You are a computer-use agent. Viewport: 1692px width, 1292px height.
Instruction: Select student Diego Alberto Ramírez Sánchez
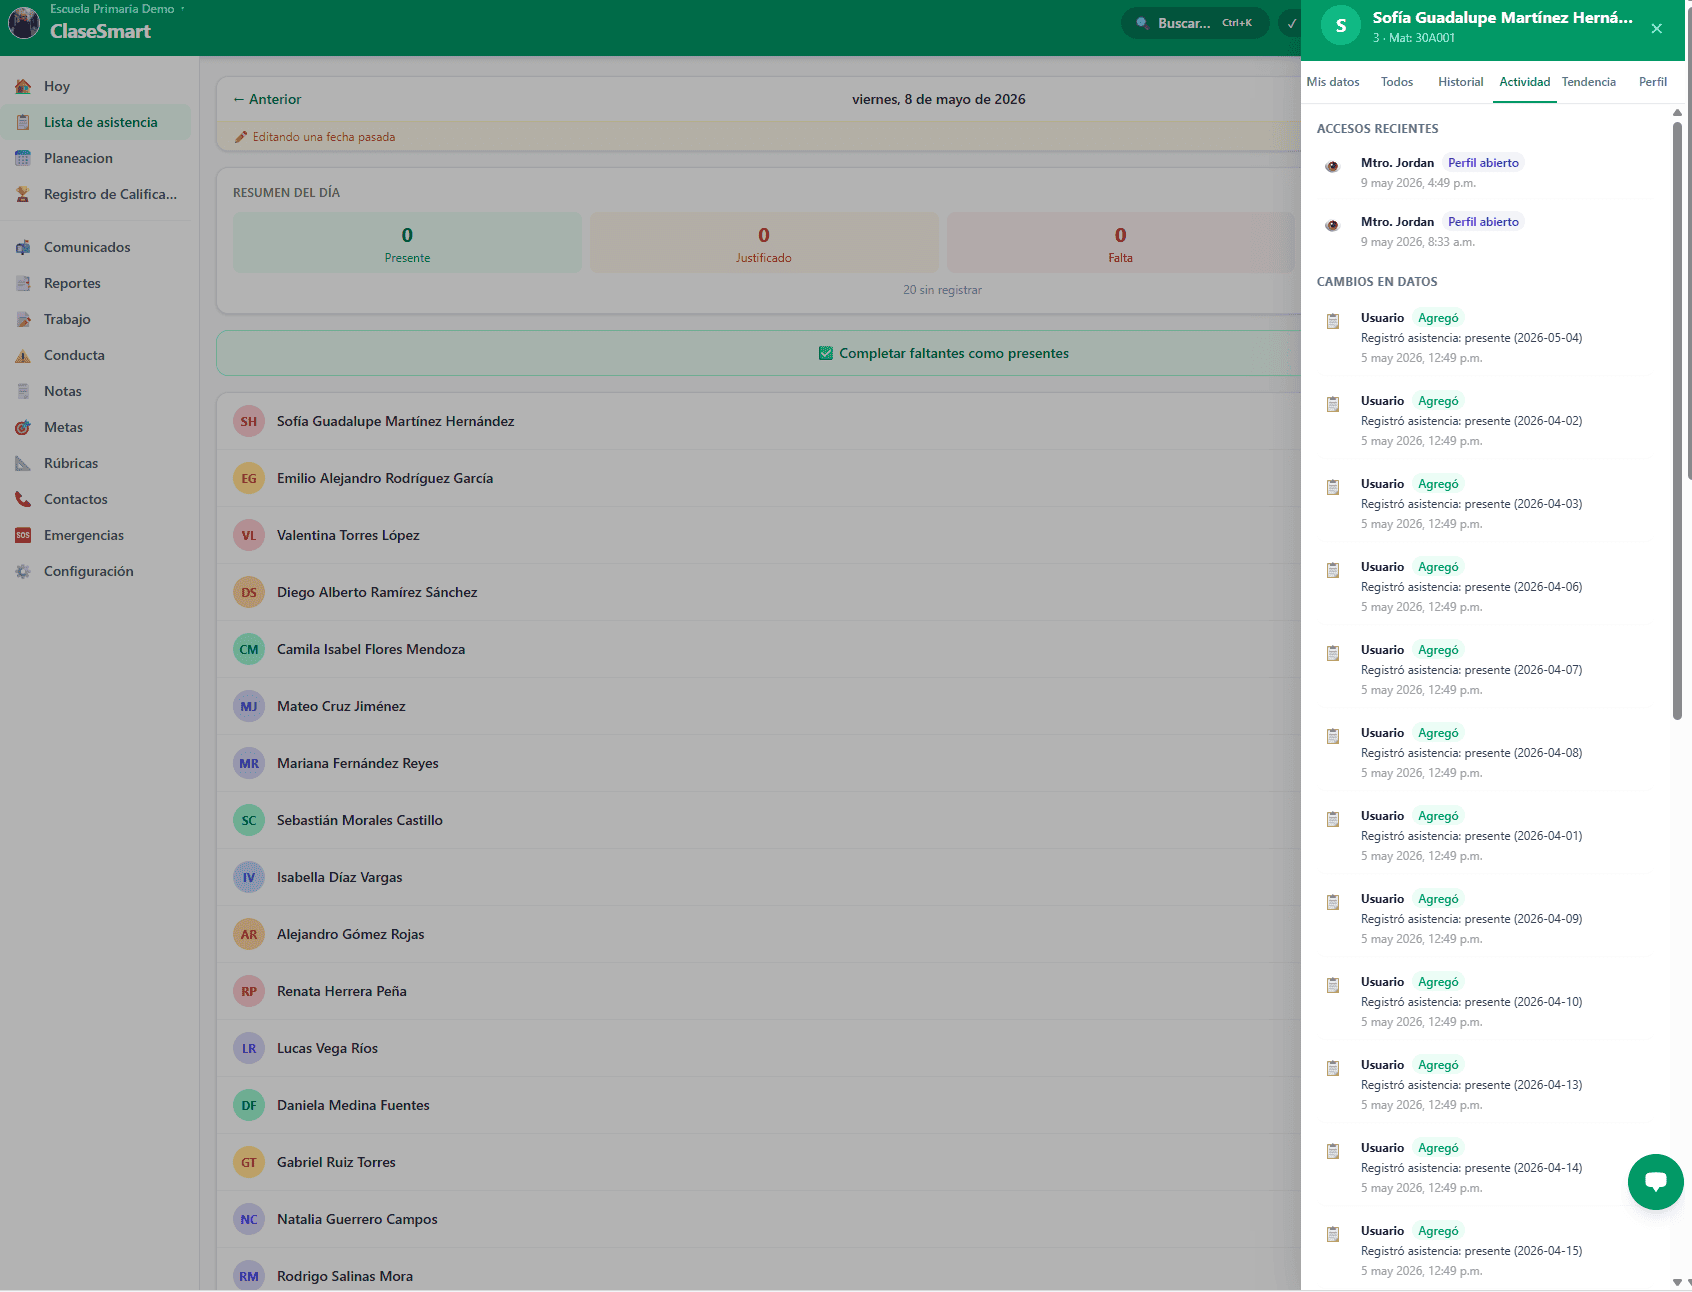click(x=759, y=592)
